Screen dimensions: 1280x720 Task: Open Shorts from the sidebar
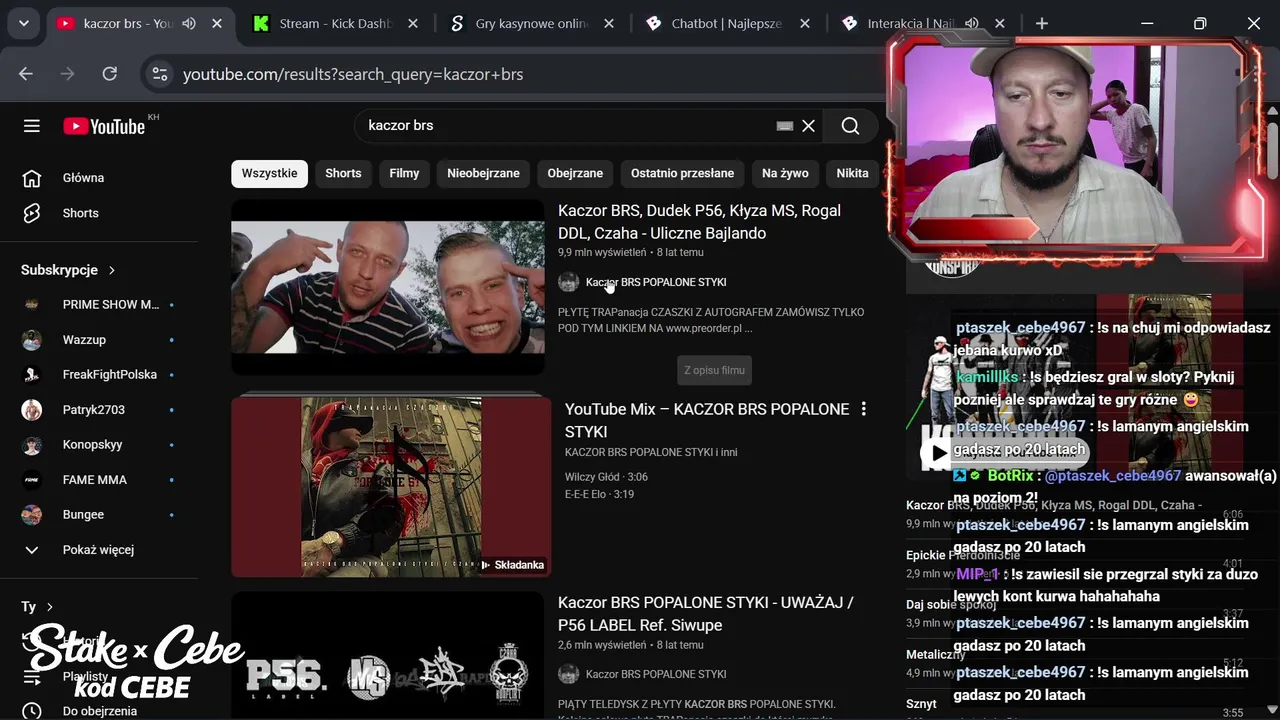click(x=81, y=213)
